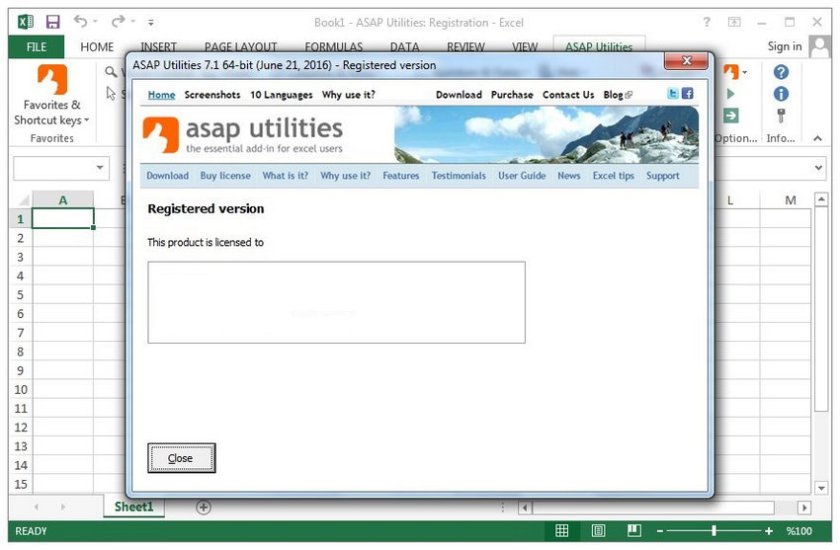
Task: Switch to the PAGE LAYOUT tab
Action: tap(241, 47)
